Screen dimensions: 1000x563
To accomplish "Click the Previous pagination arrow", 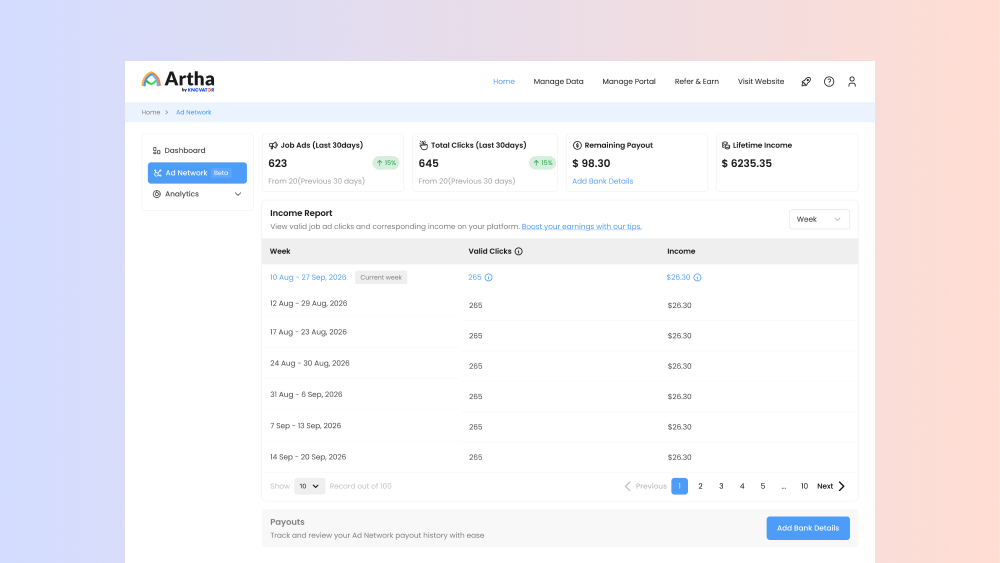I will click(x=628, y=486).
